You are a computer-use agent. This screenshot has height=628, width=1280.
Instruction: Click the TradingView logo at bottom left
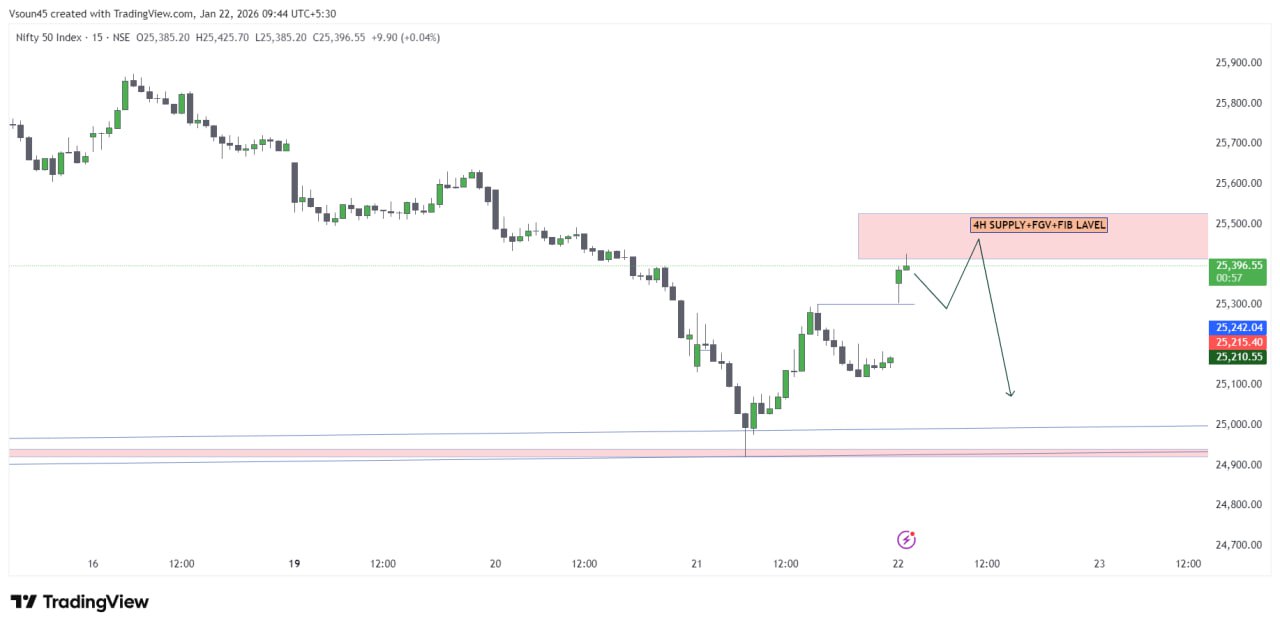[x=80, y=602]
